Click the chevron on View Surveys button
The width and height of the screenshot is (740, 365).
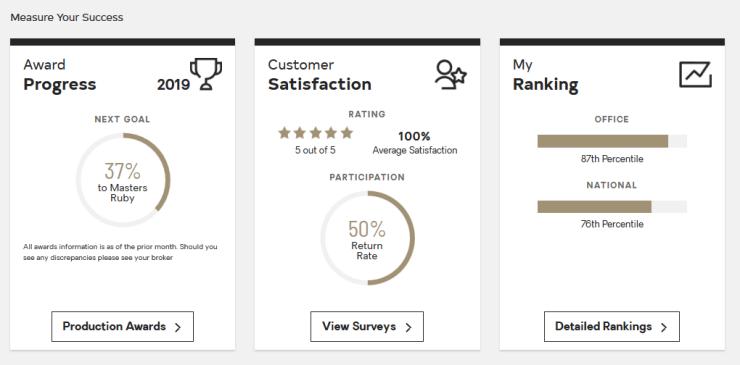pos(408,327)
